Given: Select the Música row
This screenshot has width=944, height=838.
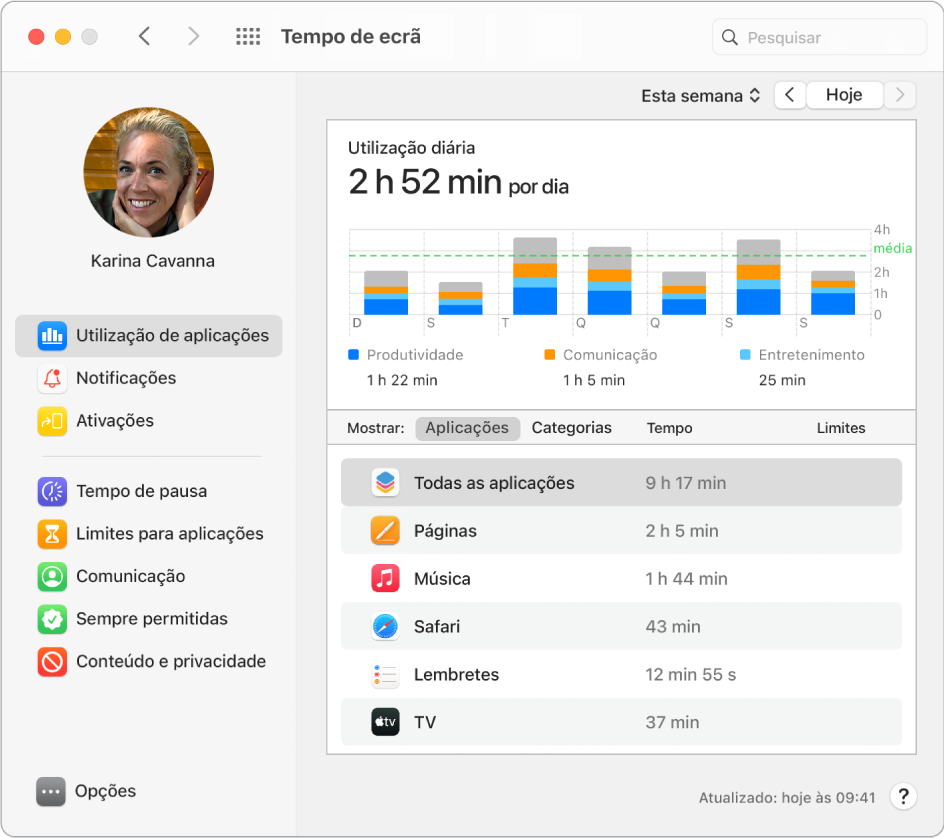Looking at the screenshot, I should (621, 579).
